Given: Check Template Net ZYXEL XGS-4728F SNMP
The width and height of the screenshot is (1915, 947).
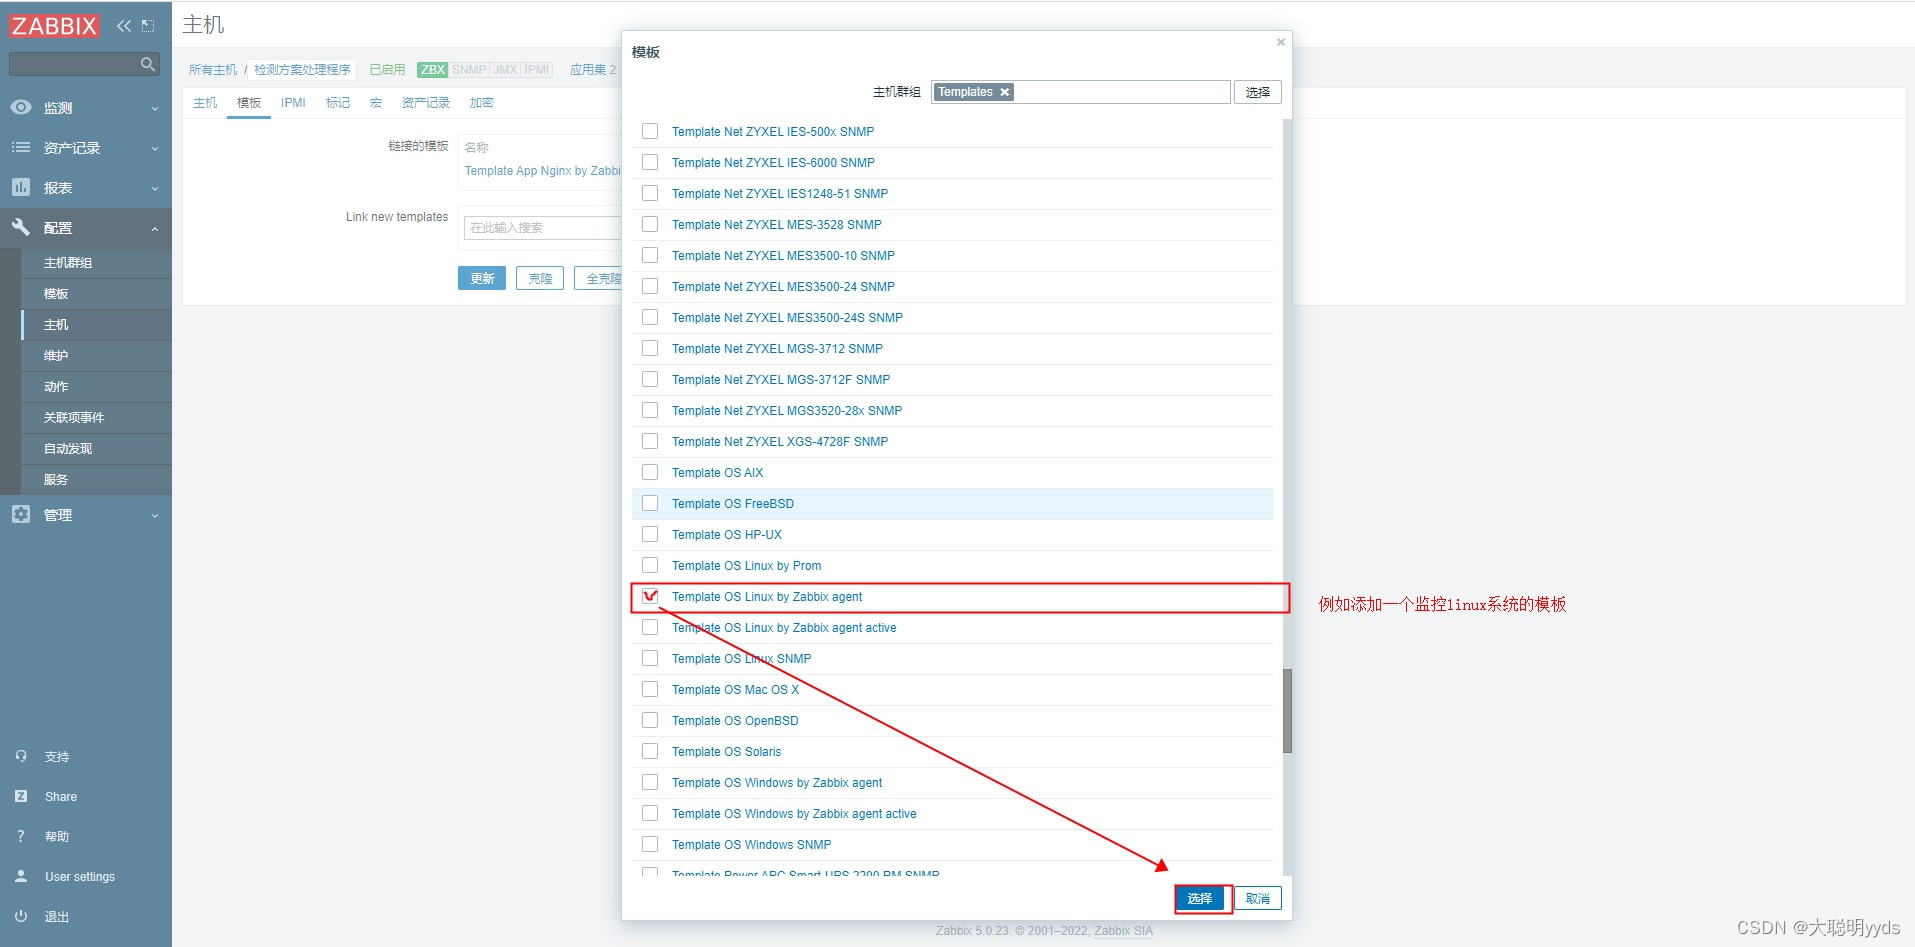Looking at the screenshot, I should pos(650,441).
